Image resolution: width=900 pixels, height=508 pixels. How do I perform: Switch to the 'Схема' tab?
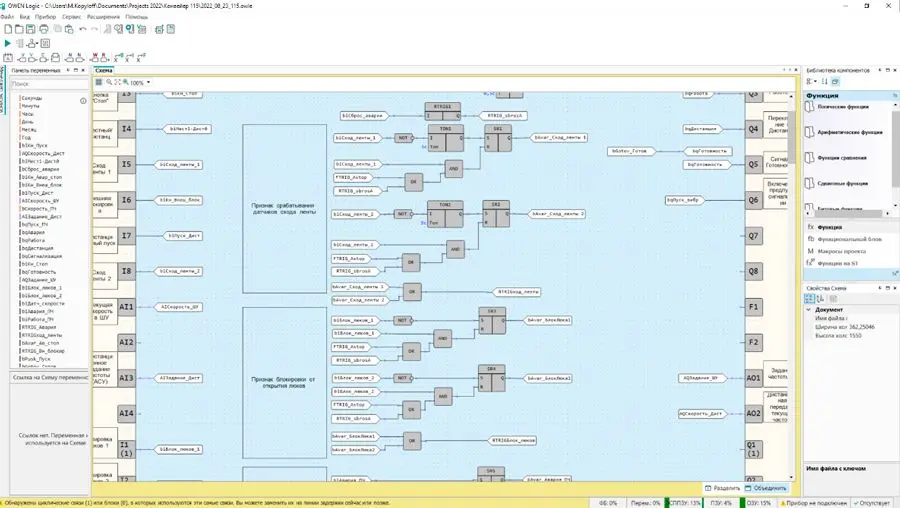[104, 71]
